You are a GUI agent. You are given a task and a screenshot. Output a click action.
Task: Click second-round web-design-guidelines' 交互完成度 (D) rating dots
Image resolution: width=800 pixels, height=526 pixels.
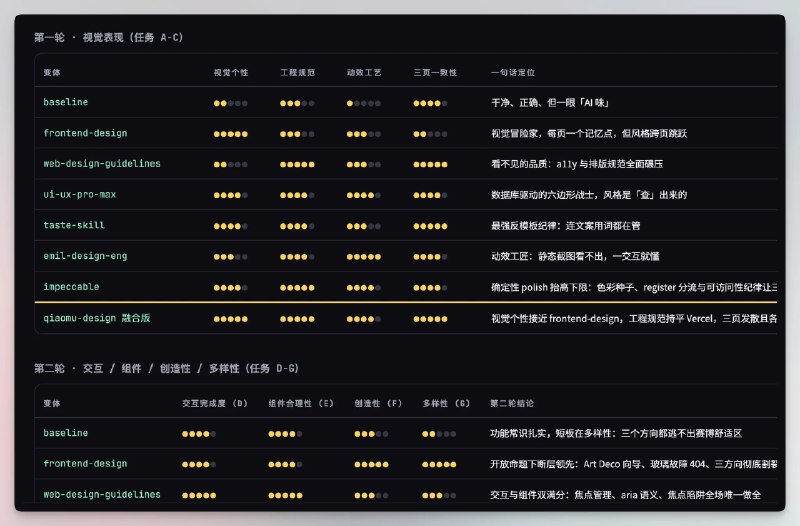coord(199,495)
